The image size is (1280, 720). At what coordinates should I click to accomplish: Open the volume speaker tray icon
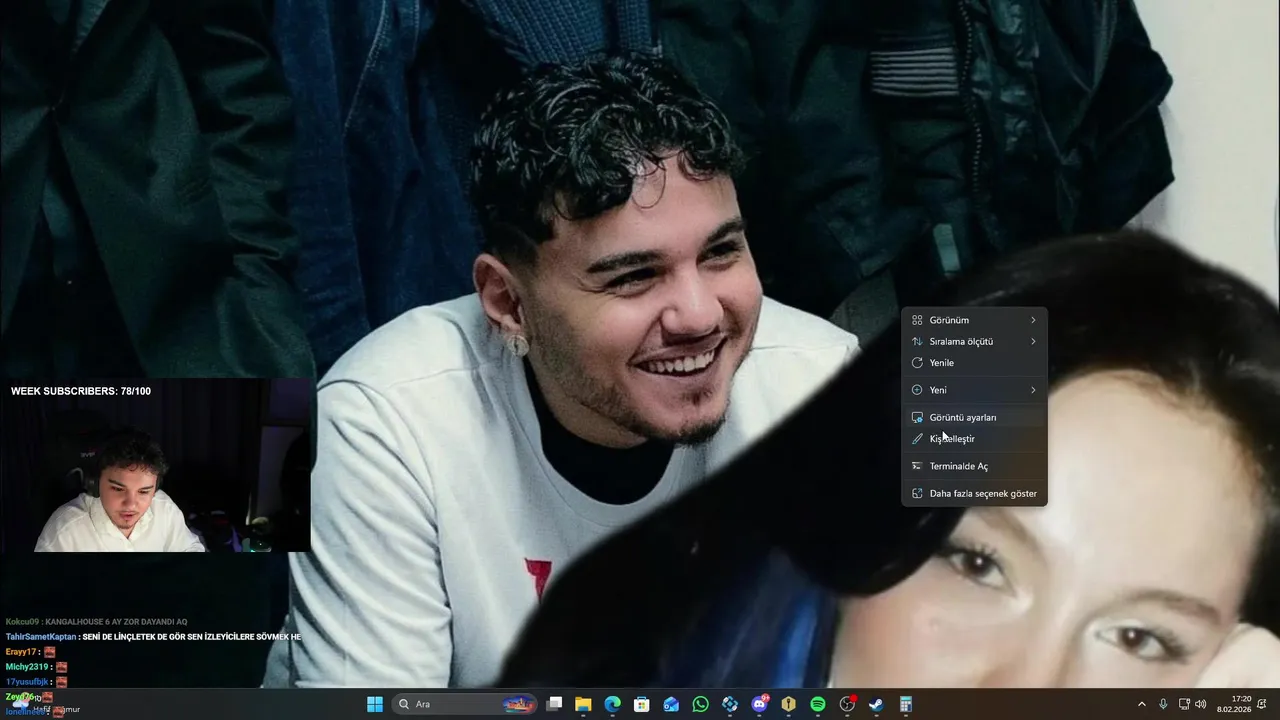(1201, 704)
